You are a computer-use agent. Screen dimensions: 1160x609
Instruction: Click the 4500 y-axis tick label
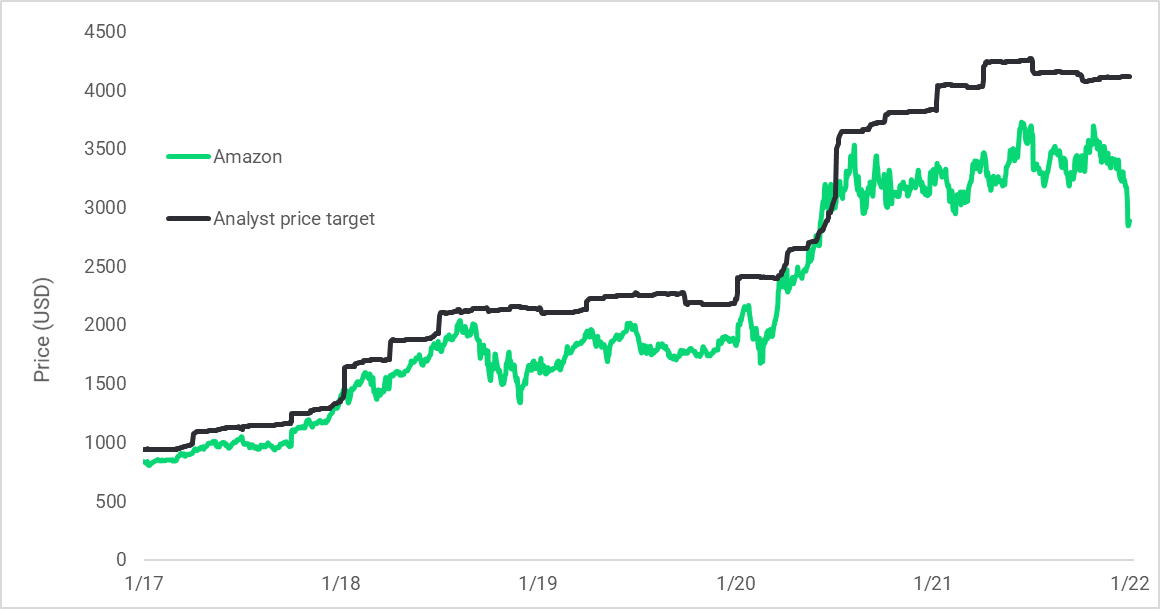coord(106,32)
